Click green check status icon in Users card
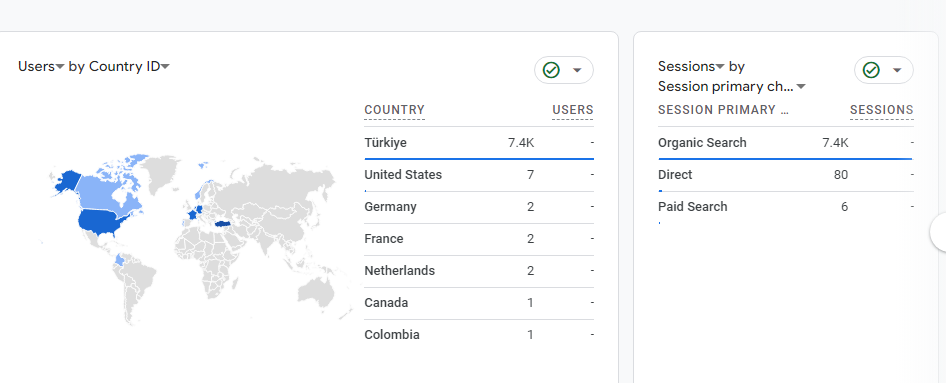 [551, 70]
